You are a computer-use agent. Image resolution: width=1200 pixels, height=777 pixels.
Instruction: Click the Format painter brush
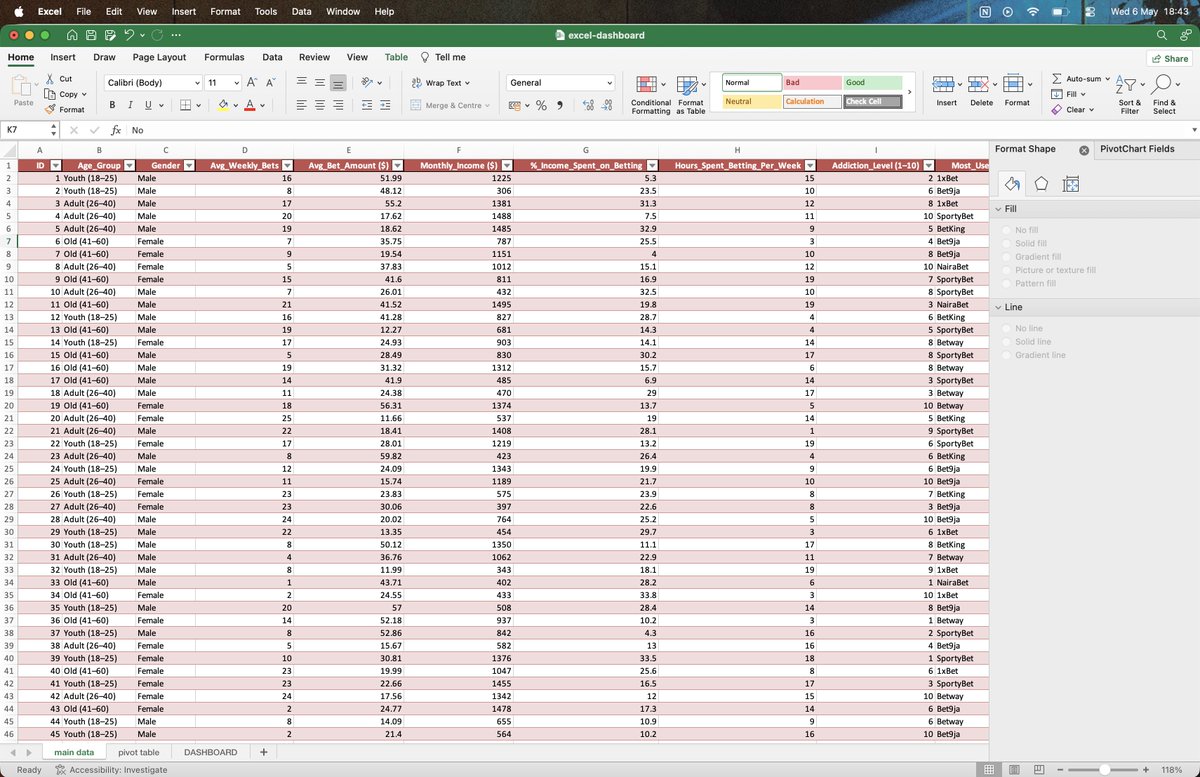tap(50, 109)
